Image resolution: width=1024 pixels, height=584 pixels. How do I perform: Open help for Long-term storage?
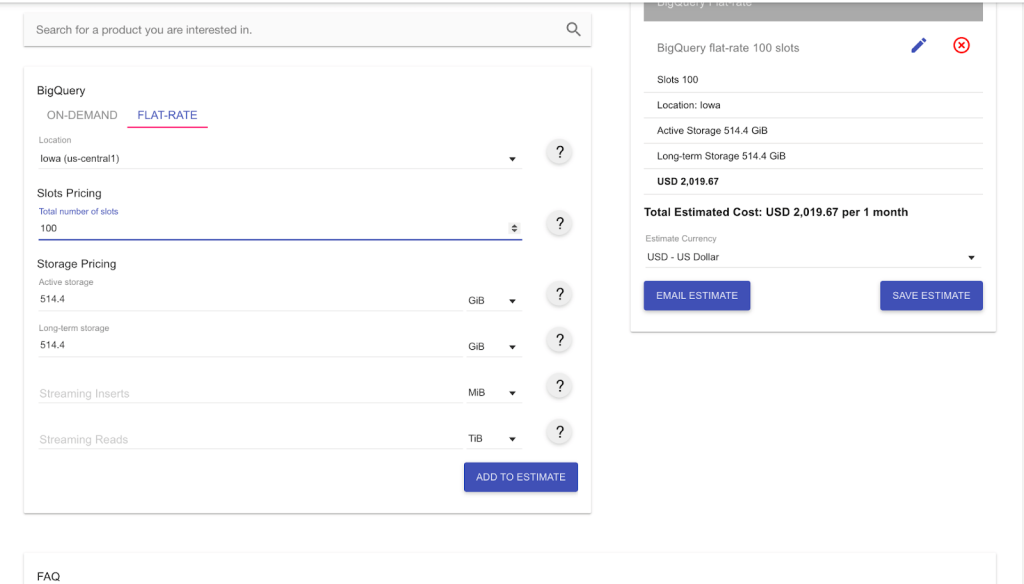point(559,340)
